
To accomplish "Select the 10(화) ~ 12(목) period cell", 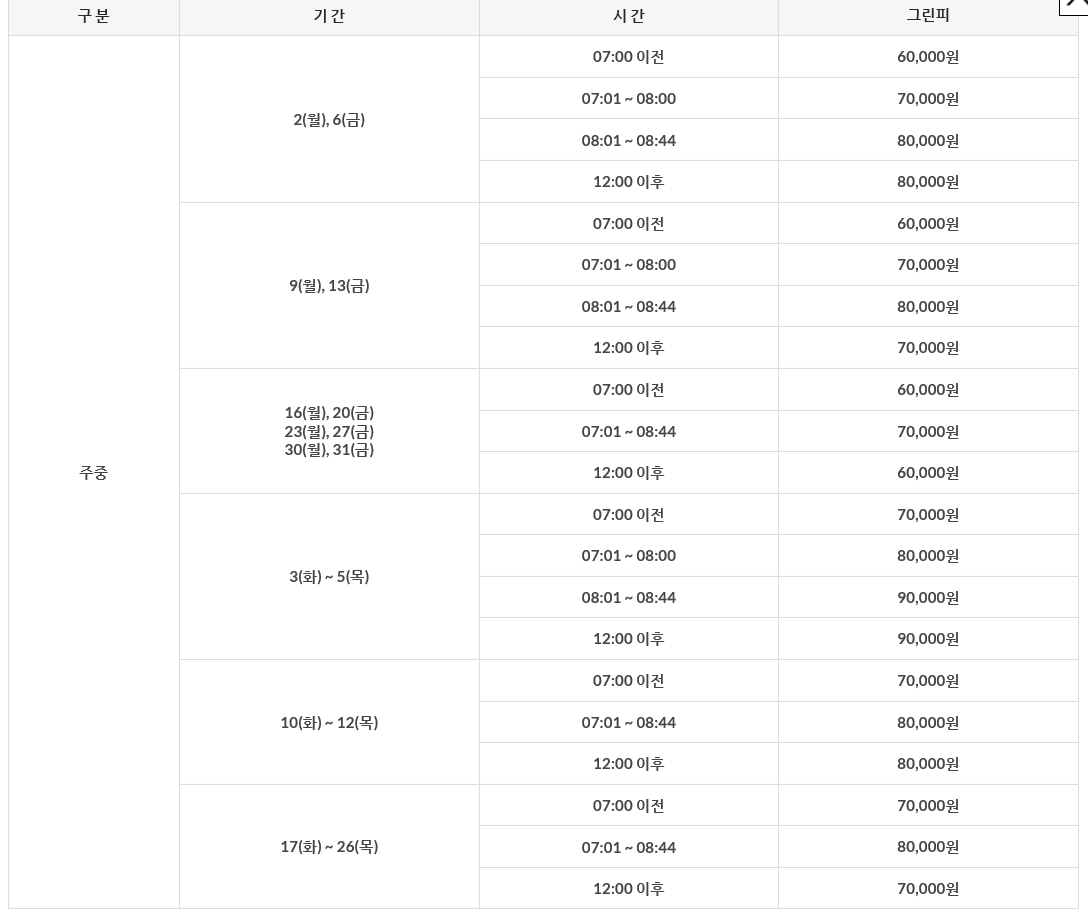I will [329, 722].
